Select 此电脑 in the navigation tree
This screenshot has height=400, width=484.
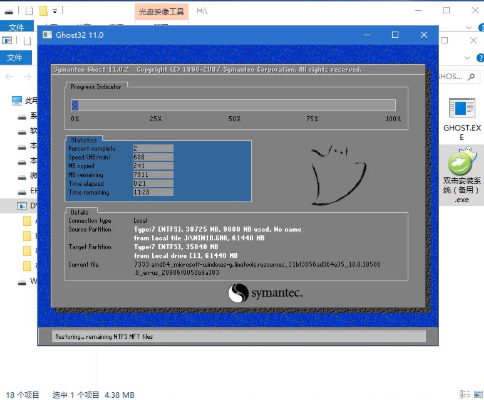coord(24,100)
